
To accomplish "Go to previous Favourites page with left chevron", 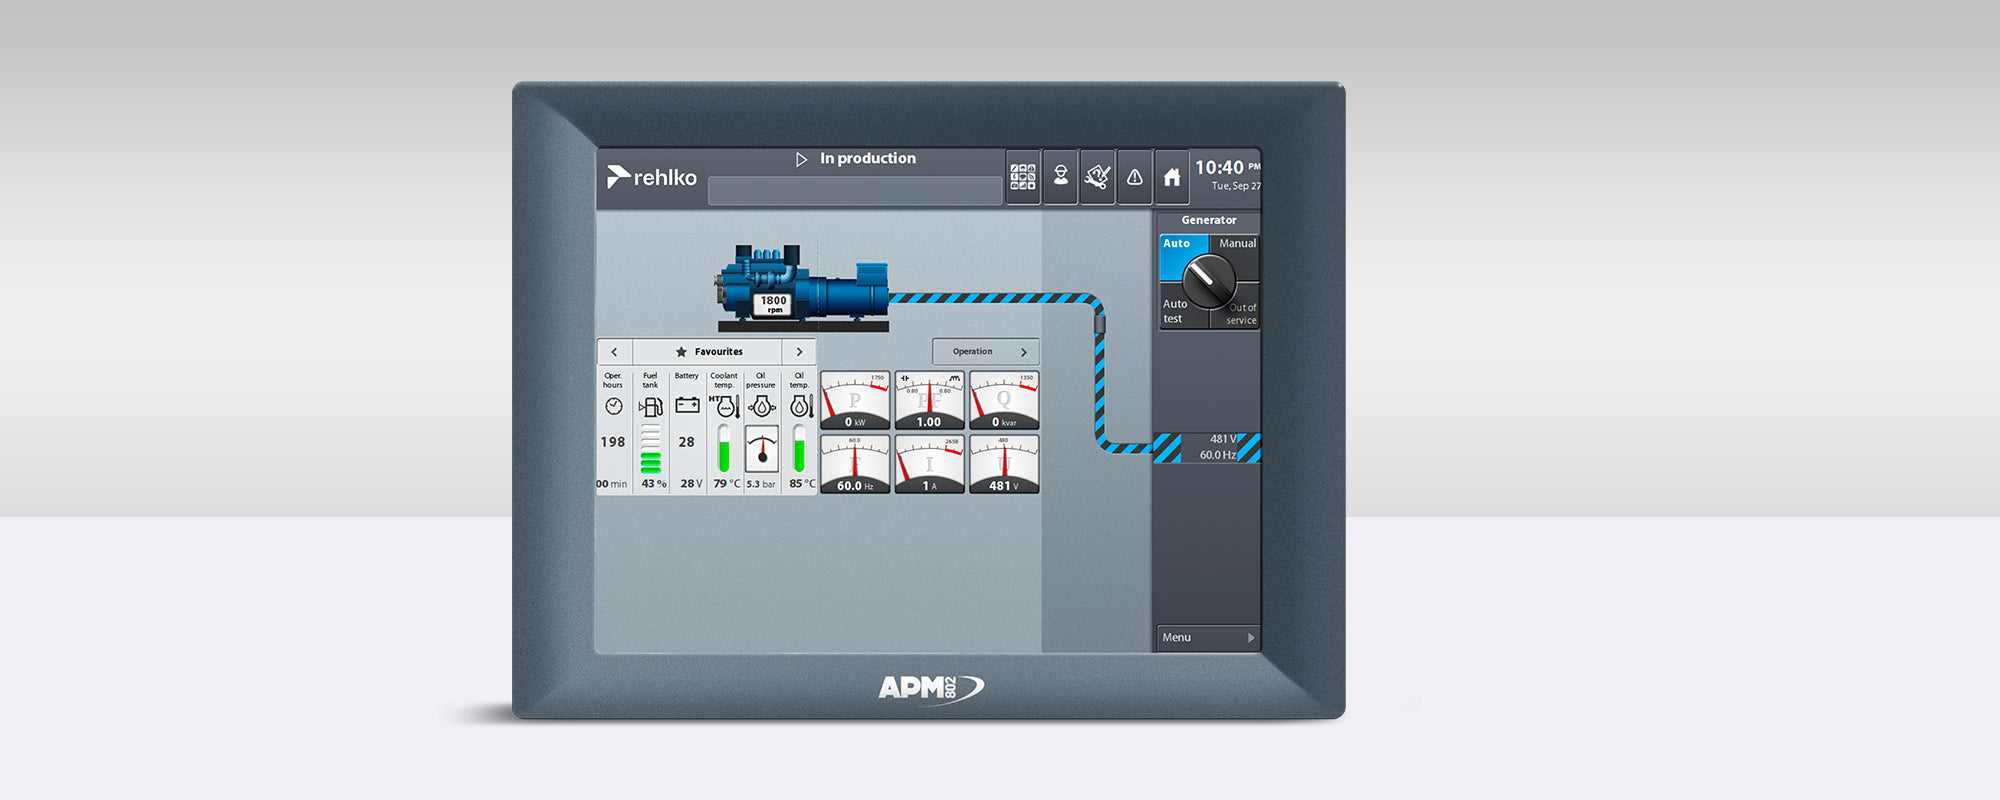I will click(614, 352).
